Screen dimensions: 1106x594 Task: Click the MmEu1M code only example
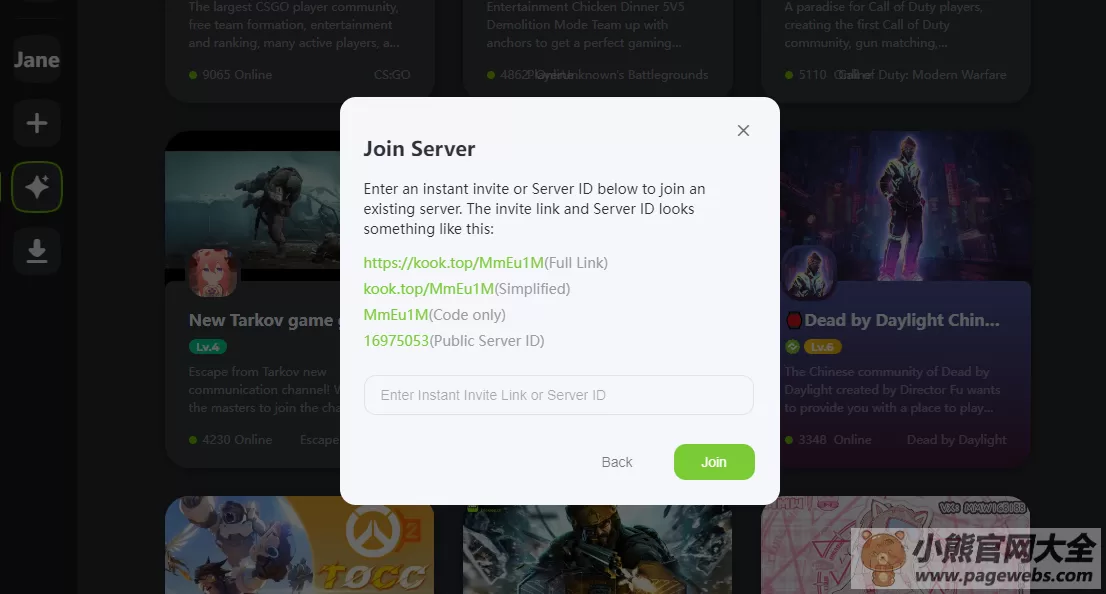pos(396,315)
